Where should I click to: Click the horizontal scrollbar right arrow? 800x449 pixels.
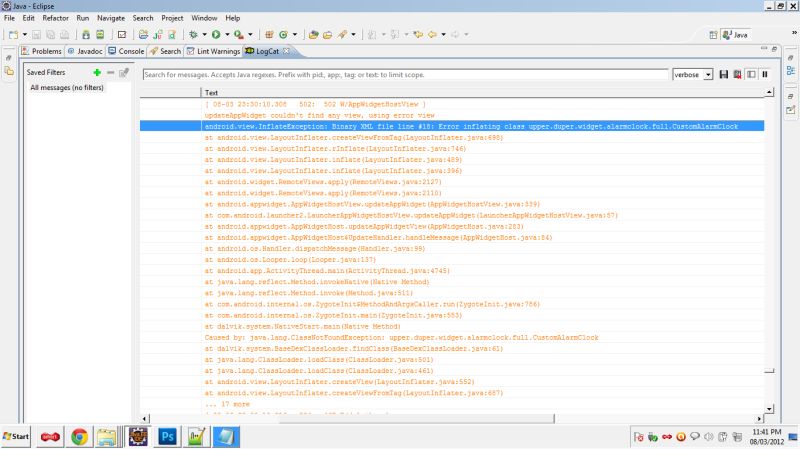pyautogui.click(x=759, y=418)
